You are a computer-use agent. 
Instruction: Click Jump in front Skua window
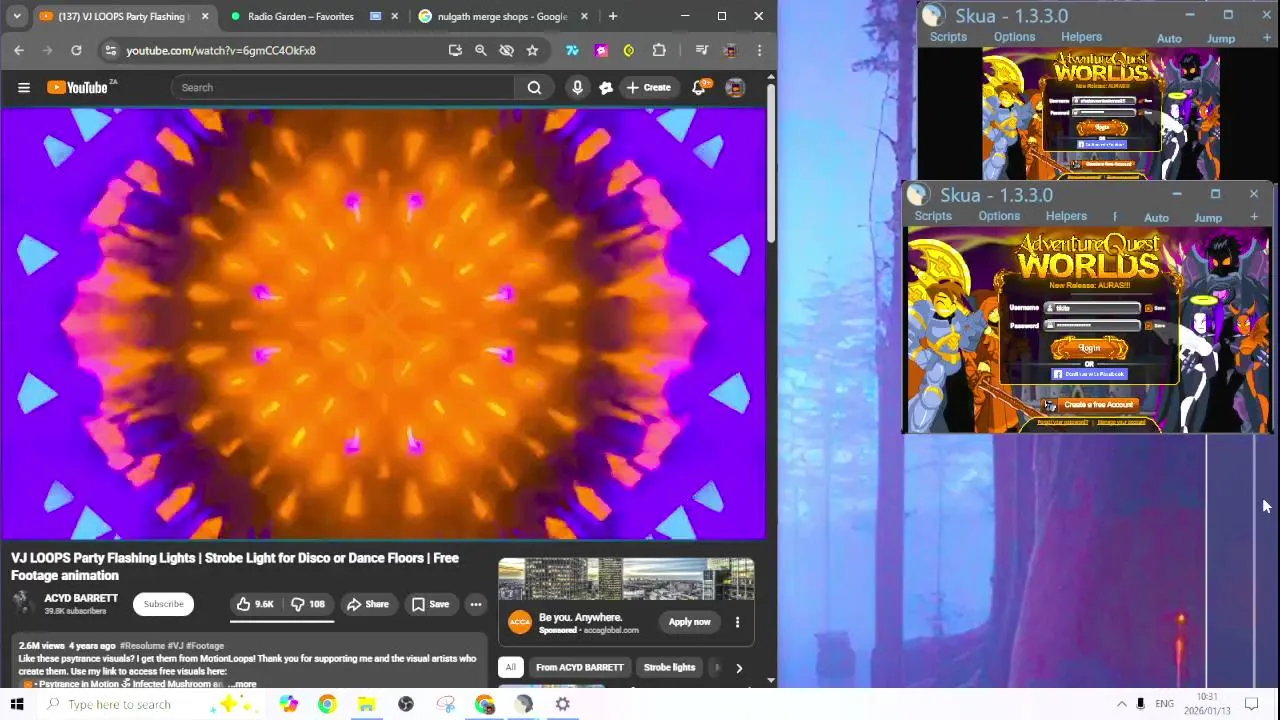1208,217
